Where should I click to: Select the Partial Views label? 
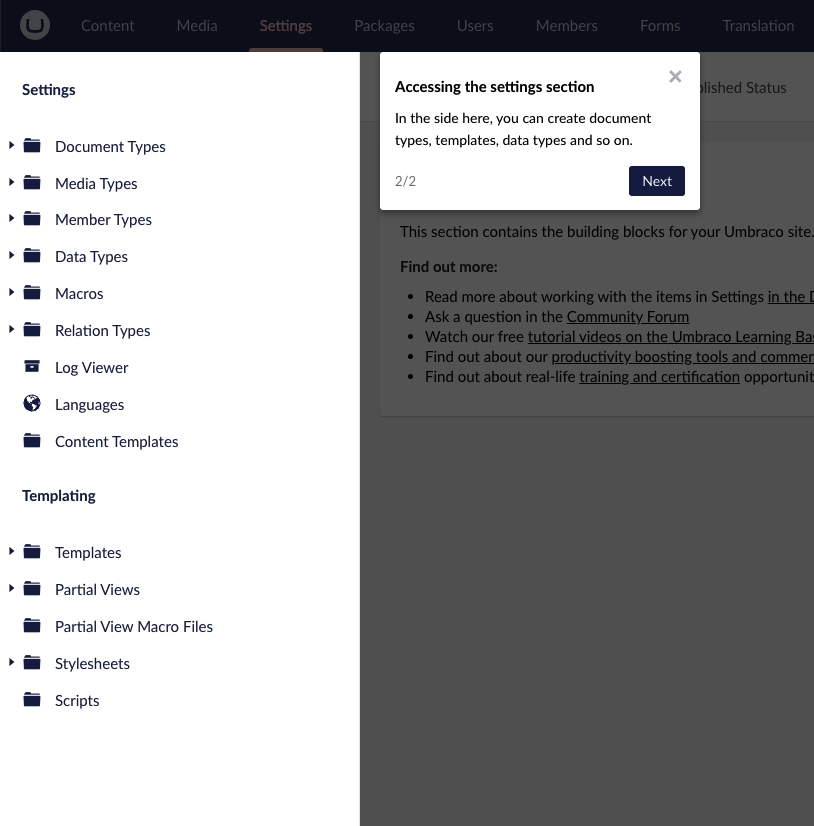(x=97, y=589)
